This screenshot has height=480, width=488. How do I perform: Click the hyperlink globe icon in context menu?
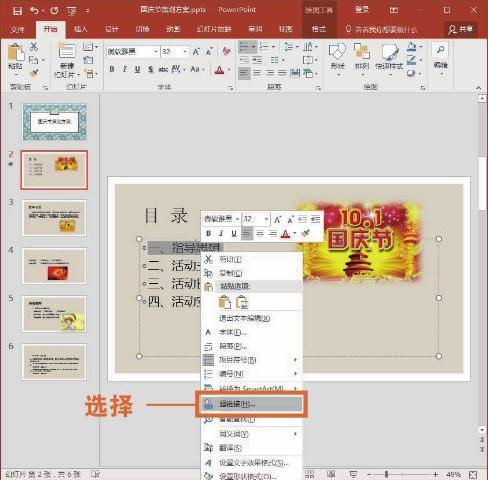208,404
